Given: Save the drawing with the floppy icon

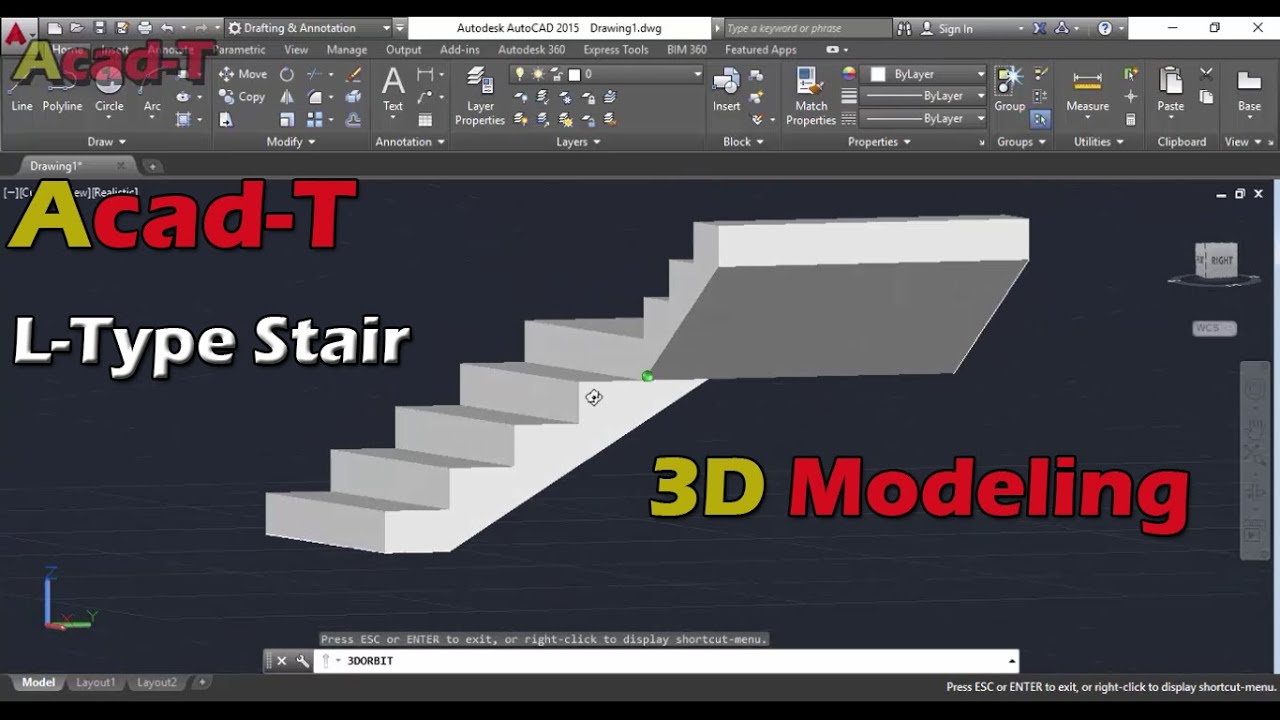Looking at the screenshot, I should (99, 28).
